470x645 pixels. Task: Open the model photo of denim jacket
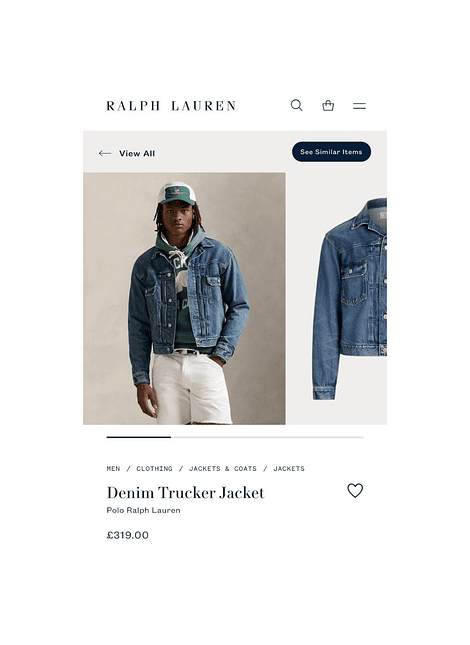tap(184, 298)
